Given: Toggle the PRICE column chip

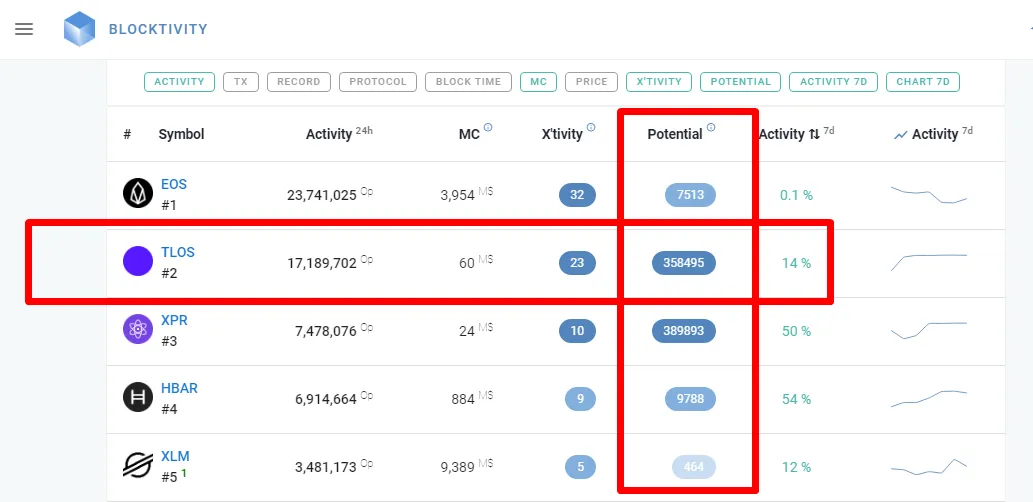Looking at the screenshot, I should pyautogui.click(x=592, y=82).
